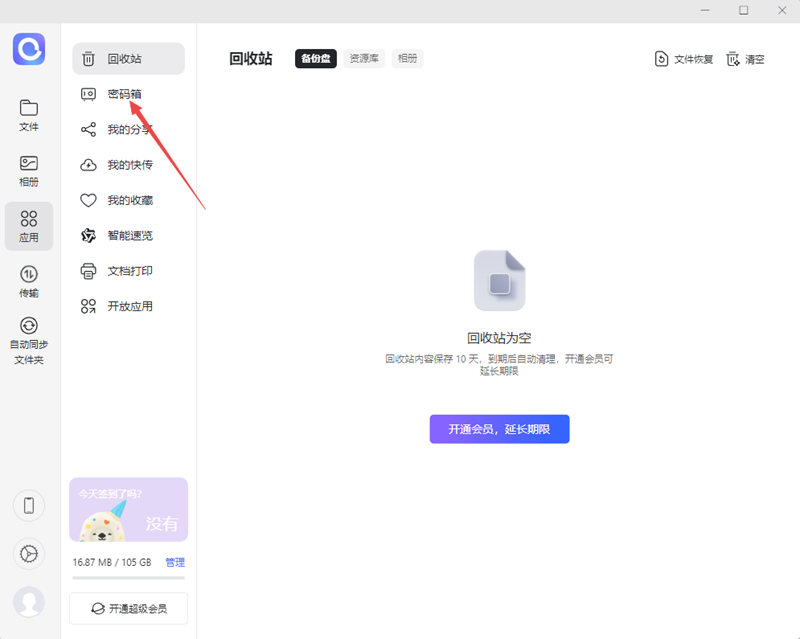Select the 相册 tab above the list
The width and height of the screenshot is (800, 639).
pos(408,58)
